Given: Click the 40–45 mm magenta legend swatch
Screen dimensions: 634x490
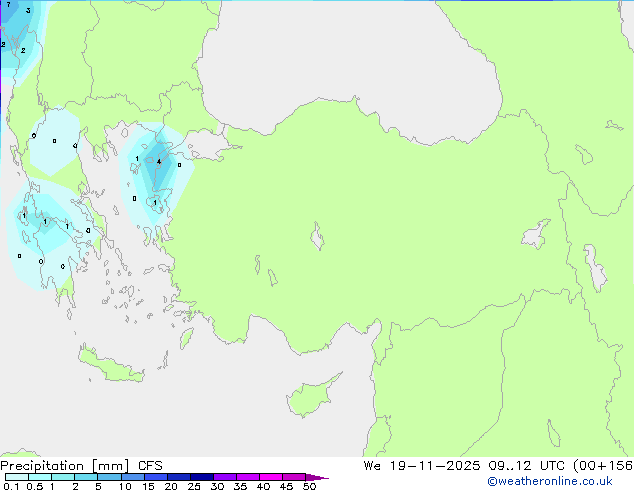Looking at the screenshot, I should point(271,477).
